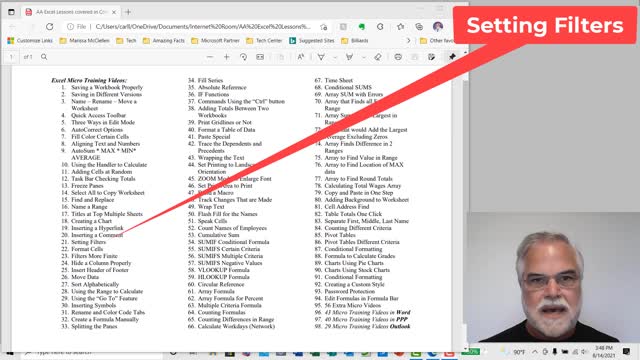Click 'Password Protection' list item

pos(349,291)
